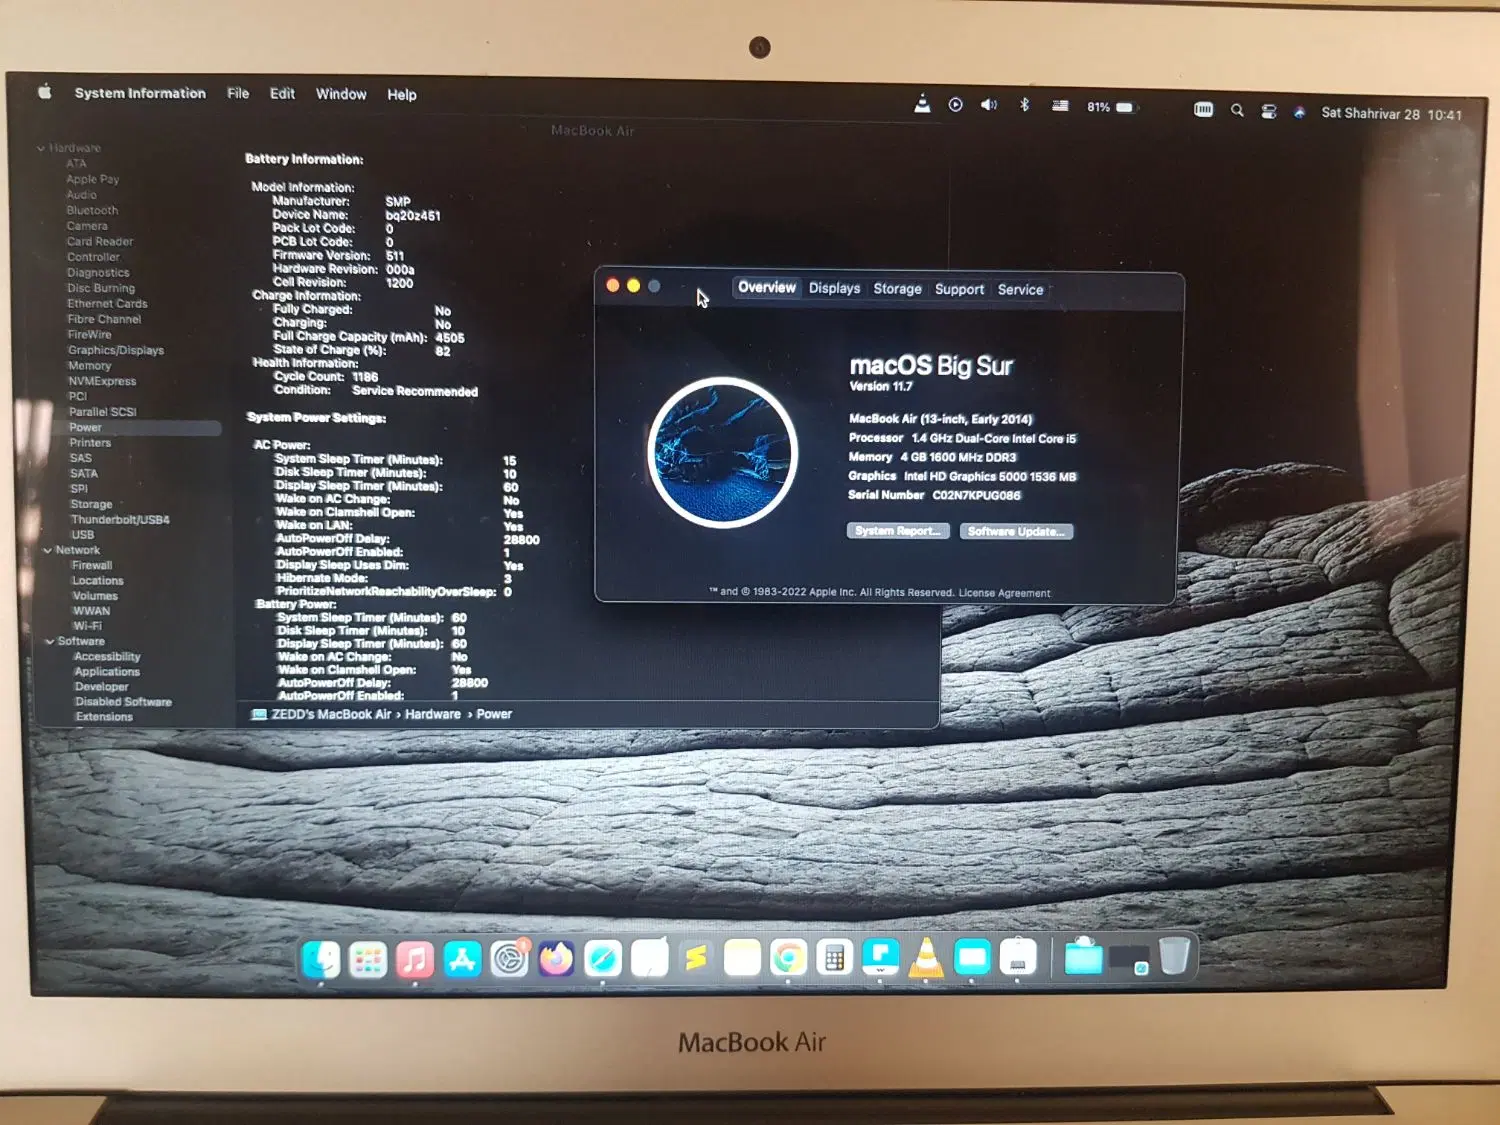Open the Support tab
The width and height of the screenshot is (1500, 1125).
coord(959,289)
